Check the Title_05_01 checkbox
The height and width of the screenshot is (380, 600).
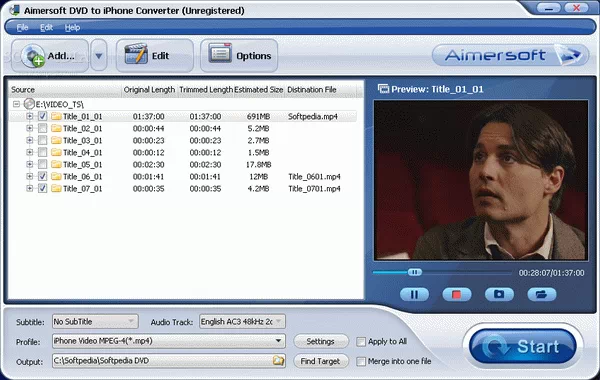click(42, 165)
